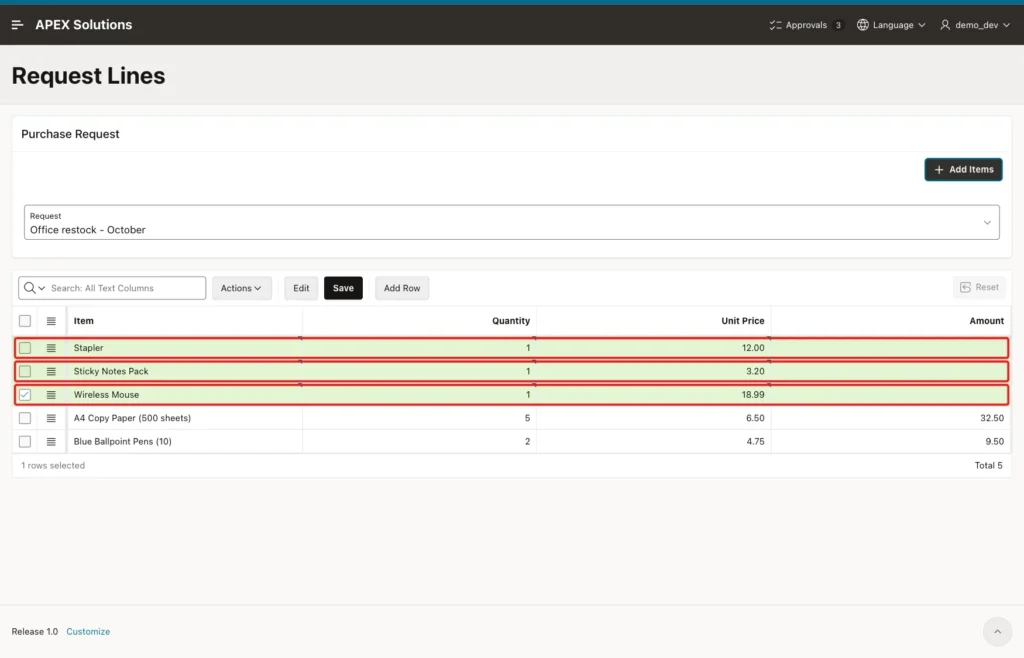This screenshot has width=1024, height=658.
Task: Open the Approvals list
Action: point(807,25)
